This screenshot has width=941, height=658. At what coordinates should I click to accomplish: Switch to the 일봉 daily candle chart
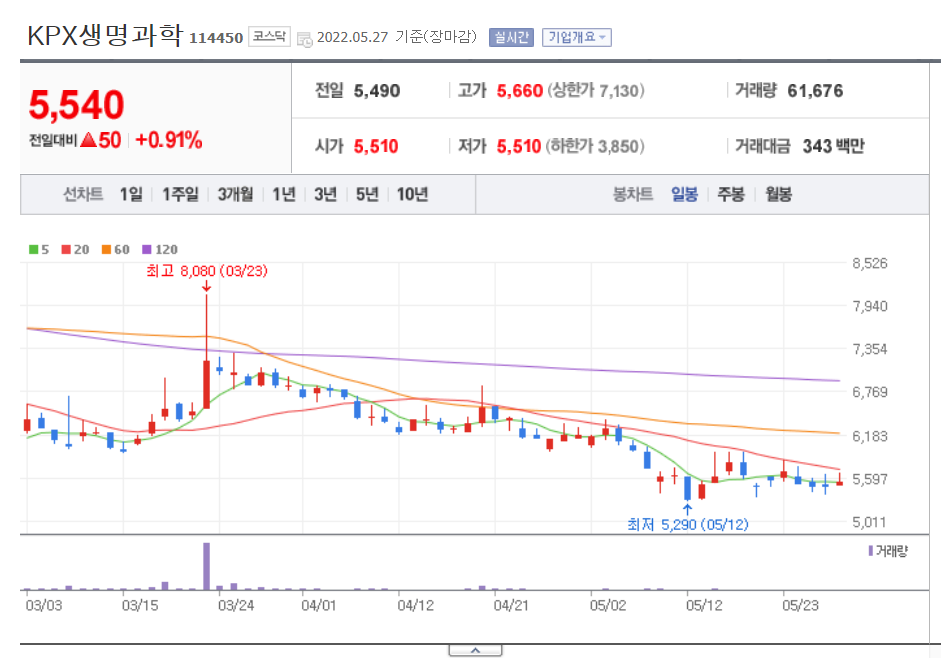pos(684,195)
